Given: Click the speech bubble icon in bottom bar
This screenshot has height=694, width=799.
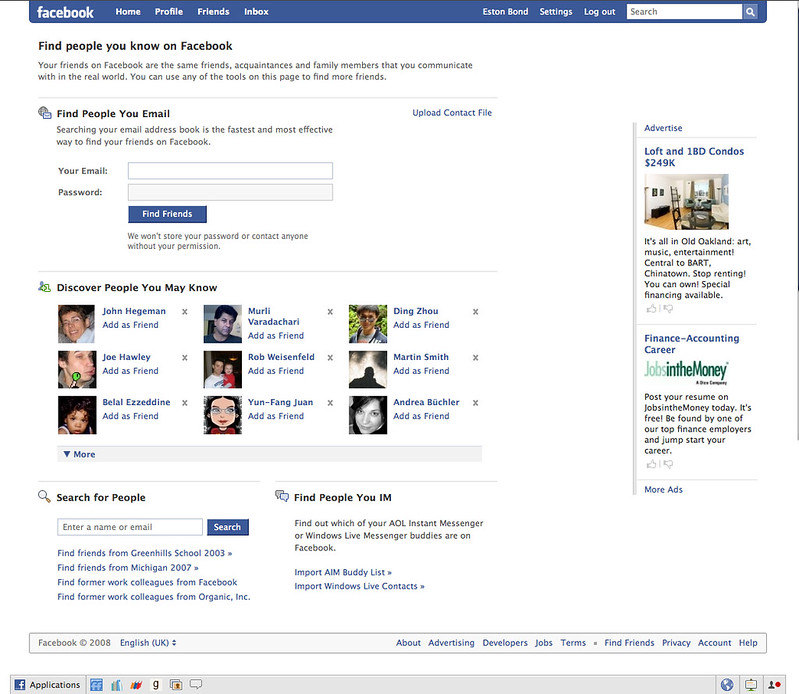Looking at the screenshot, I should pyautogui.click(x=196, y=684).
